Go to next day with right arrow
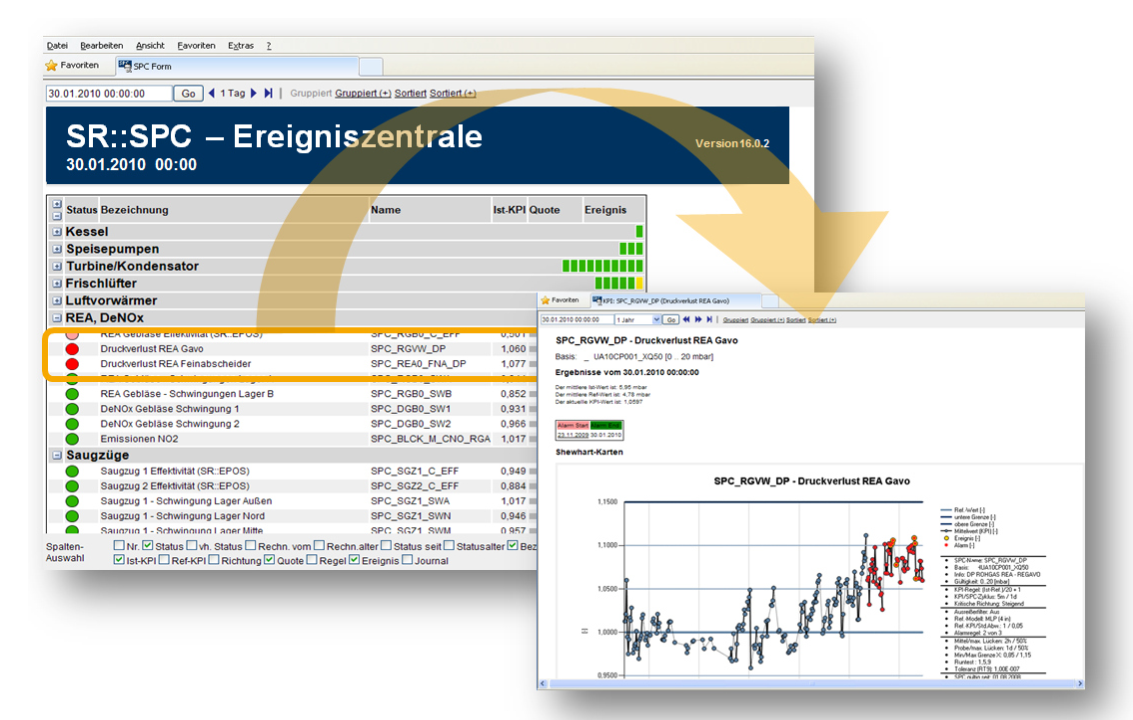The height and width of the screenshot is (720, 1133). (254, 93)
